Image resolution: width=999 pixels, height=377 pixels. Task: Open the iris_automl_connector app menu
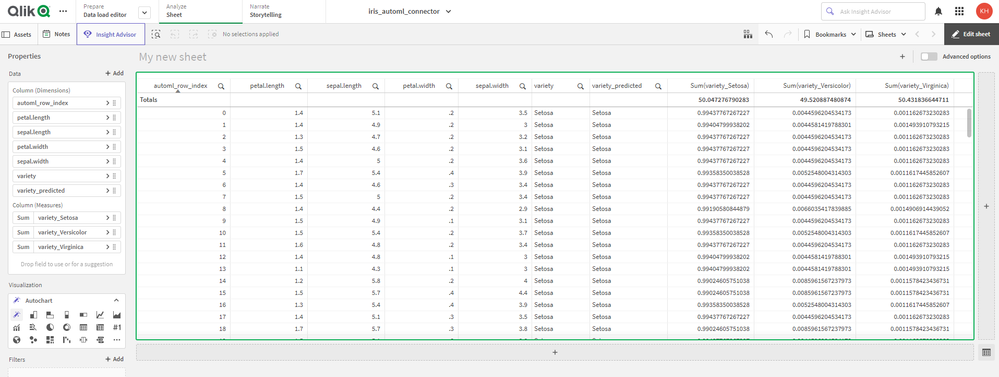coord(410,11)
